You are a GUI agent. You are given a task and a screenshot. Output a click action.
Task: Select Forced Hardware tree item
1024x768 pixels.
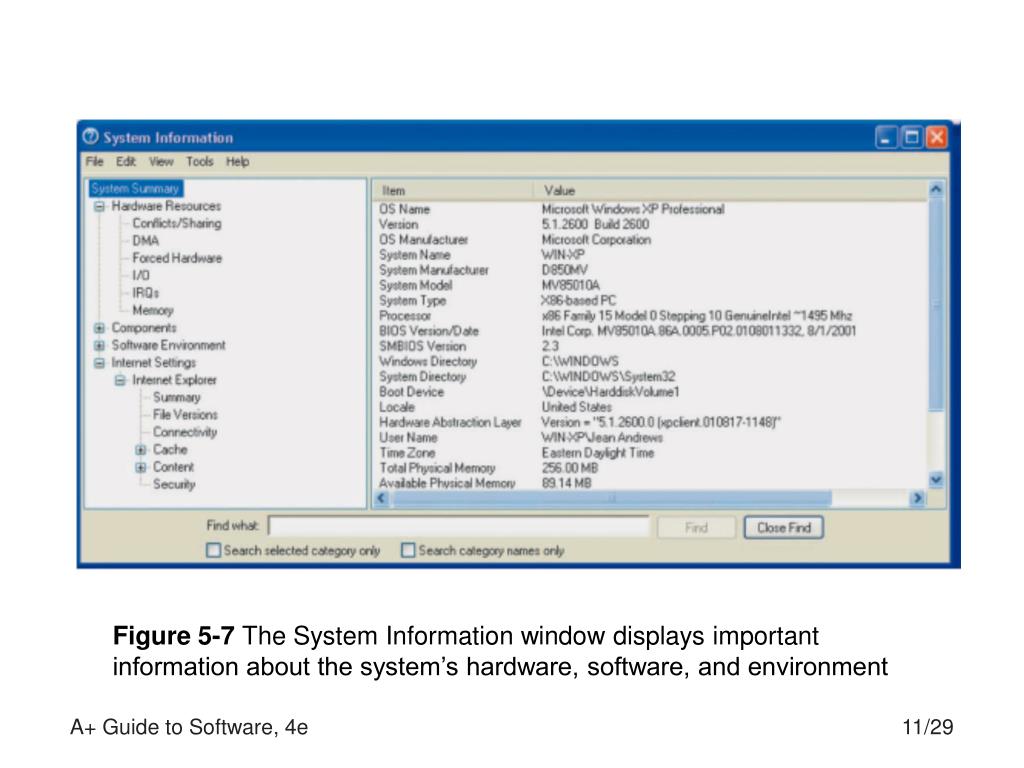177,258
